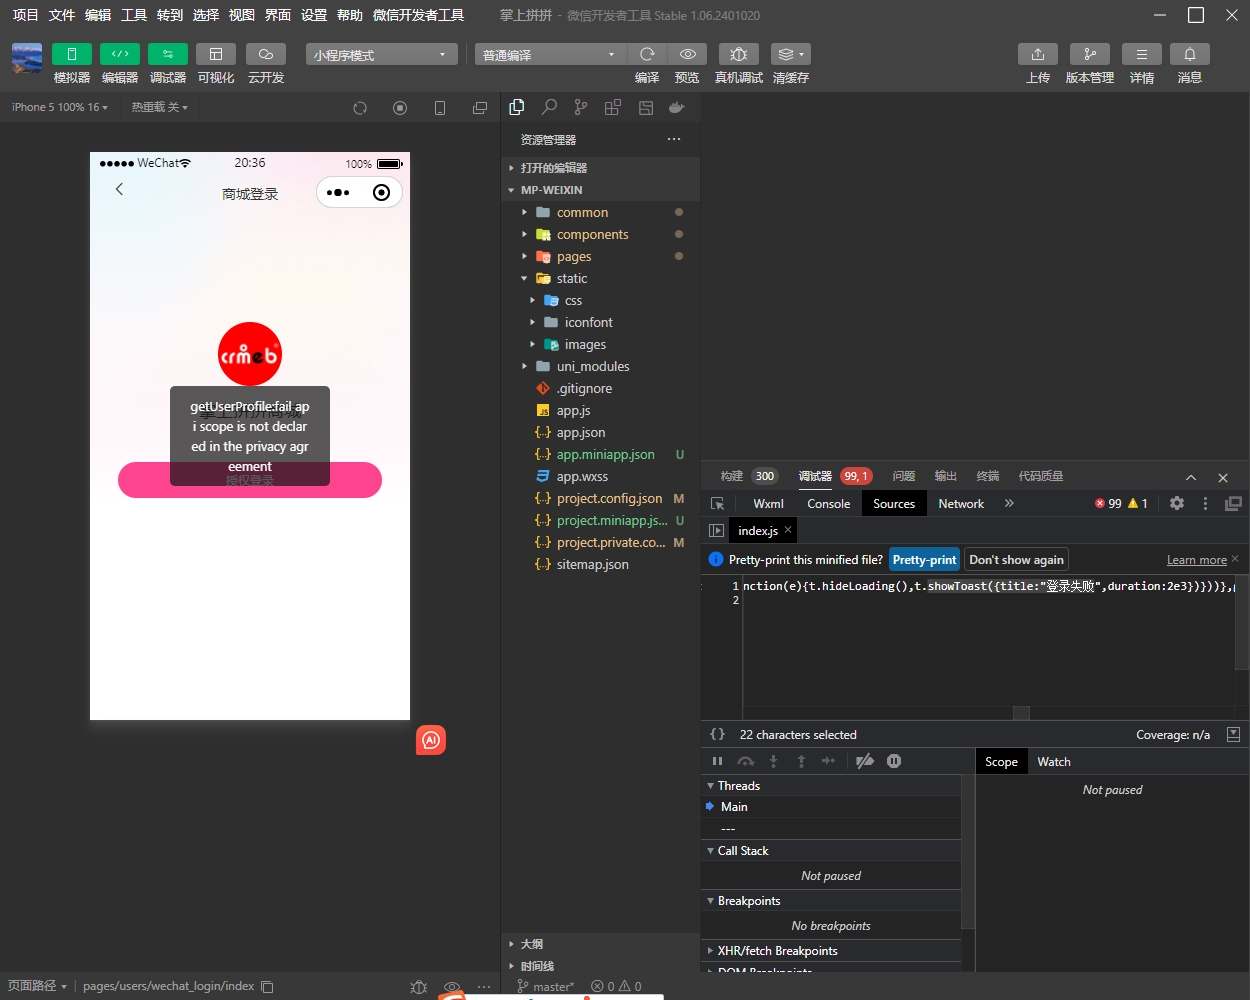Open the visualization (可视化) panel
This screenshot has height=1000, width=1250.
coord(216,54)
